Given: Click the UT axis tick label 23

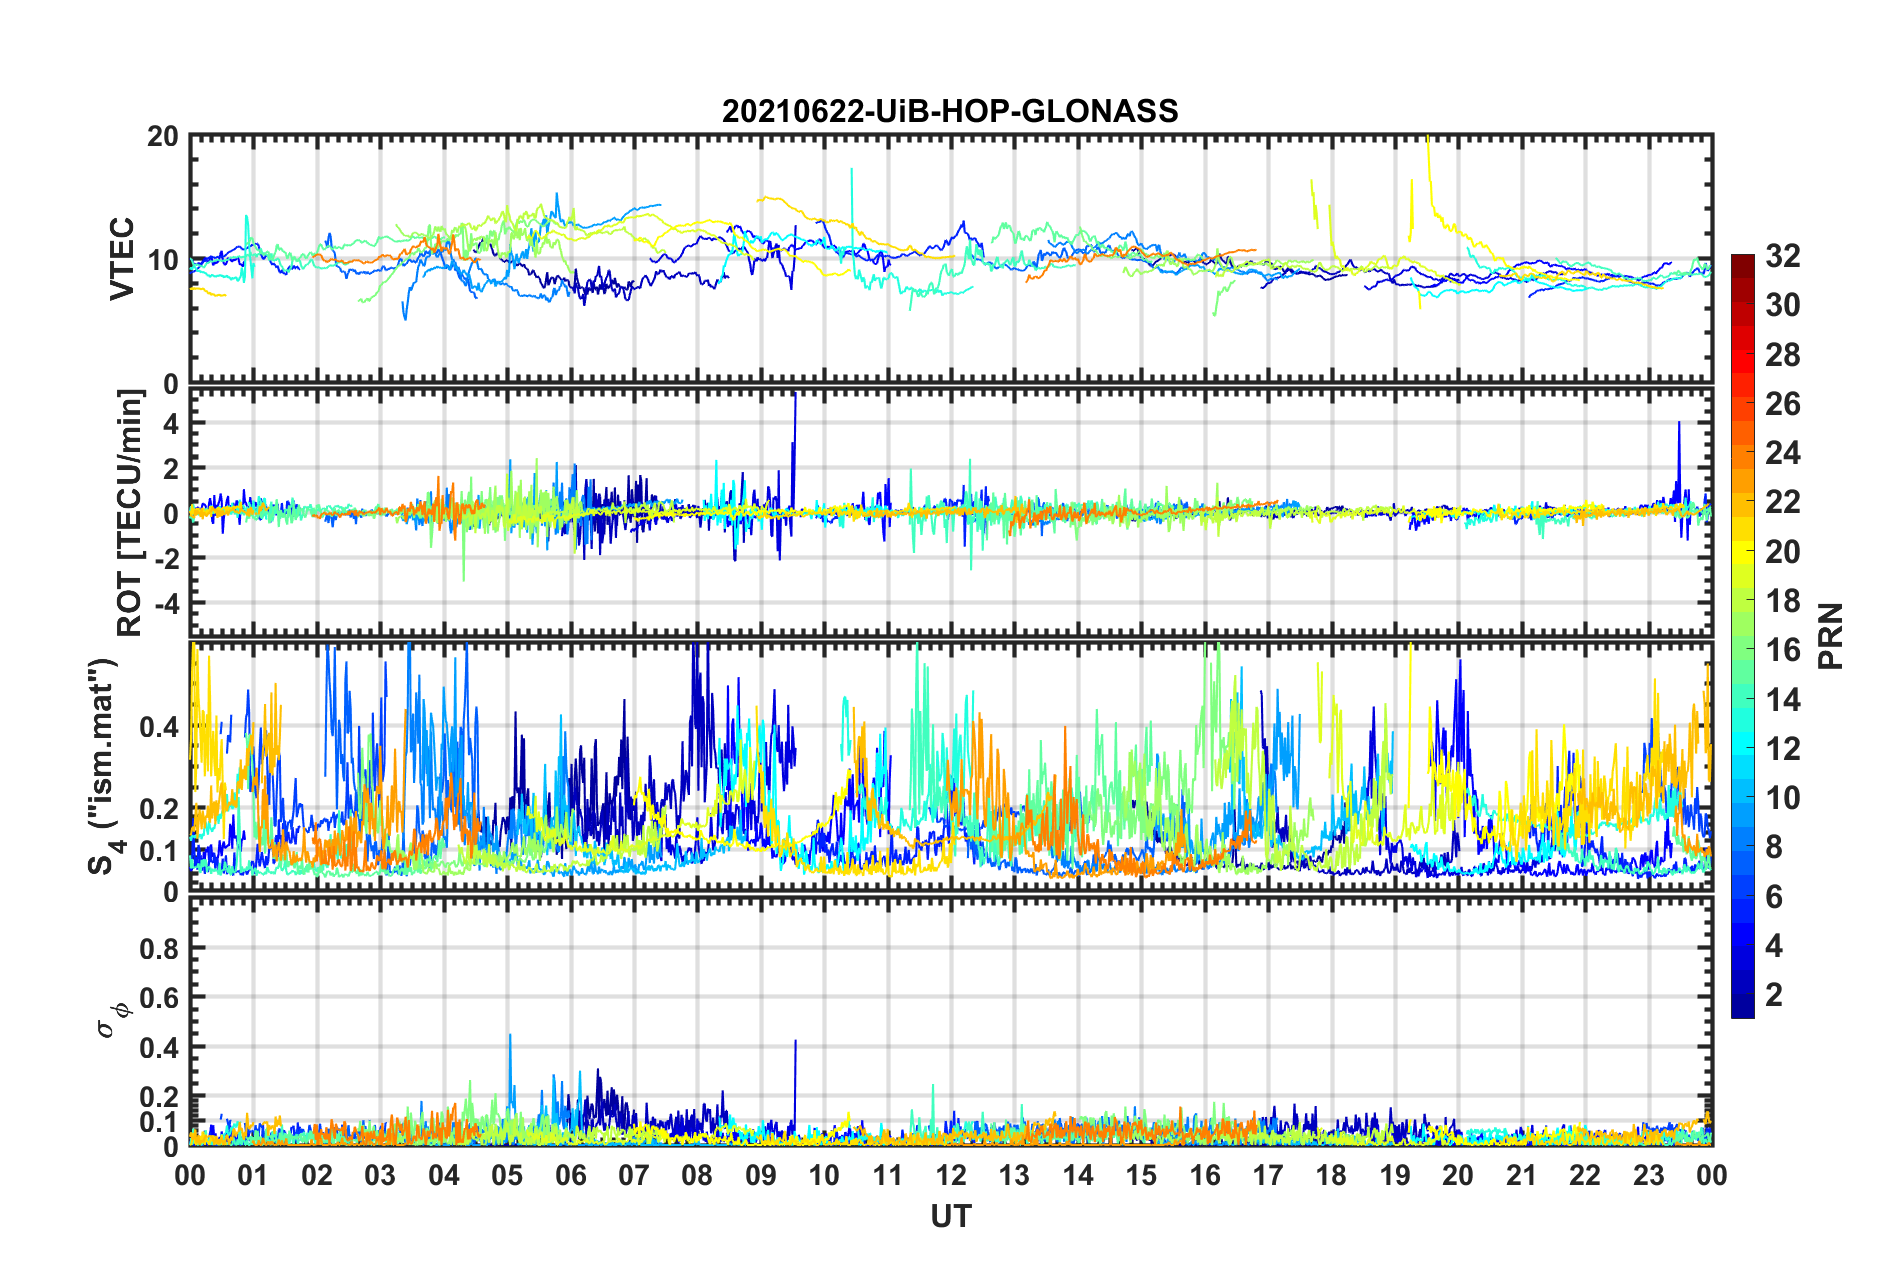Looking at the screenshot, I should 1649,1175.
